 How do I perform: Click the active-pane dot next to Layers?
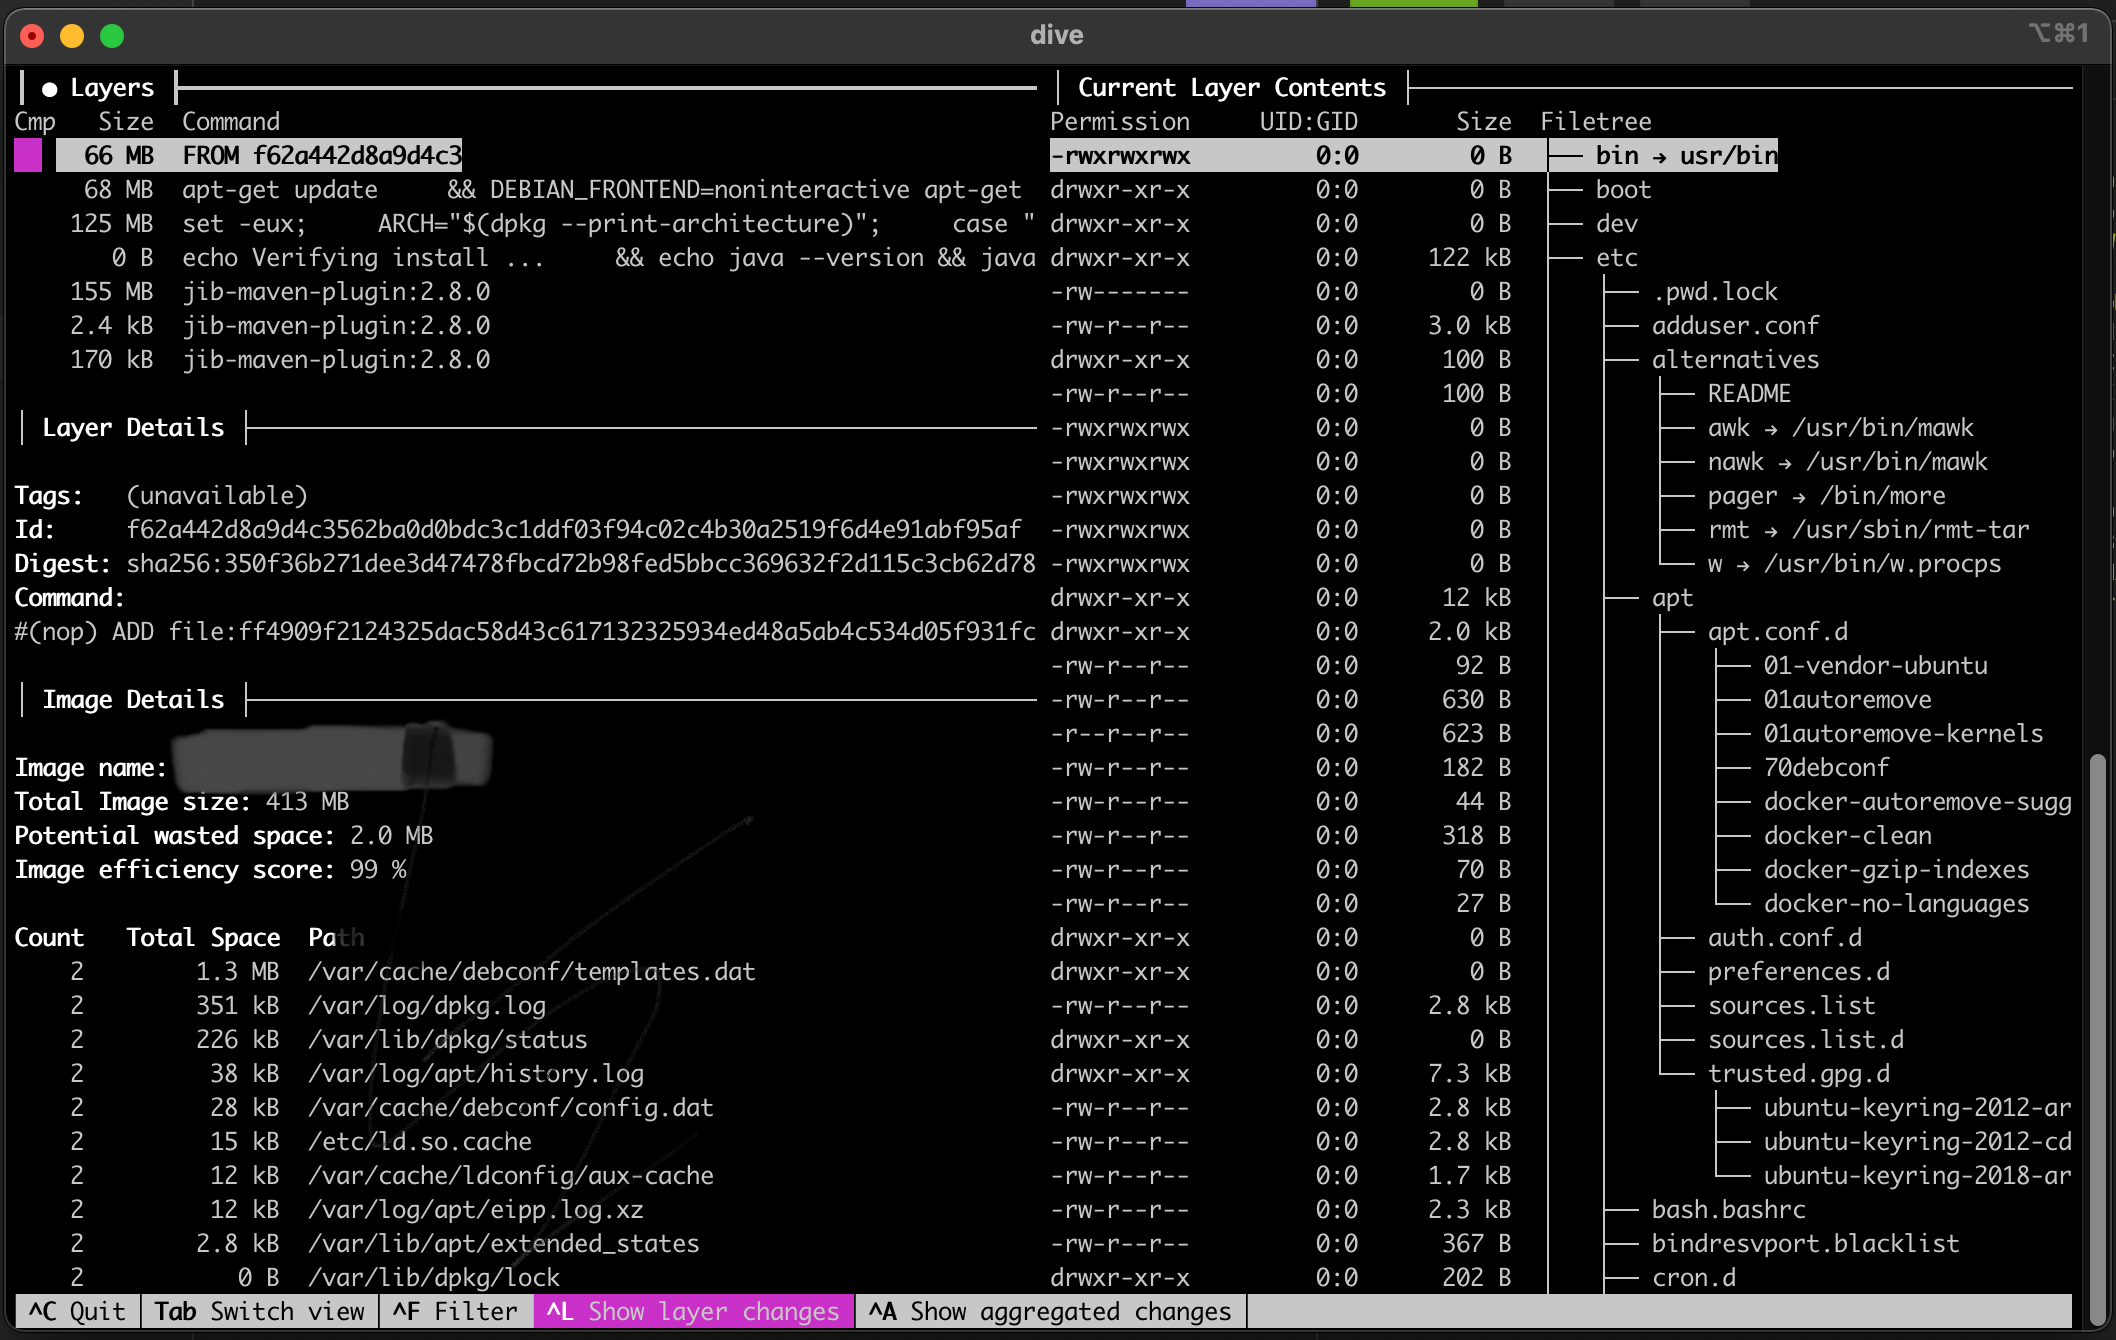coord(49,89)
